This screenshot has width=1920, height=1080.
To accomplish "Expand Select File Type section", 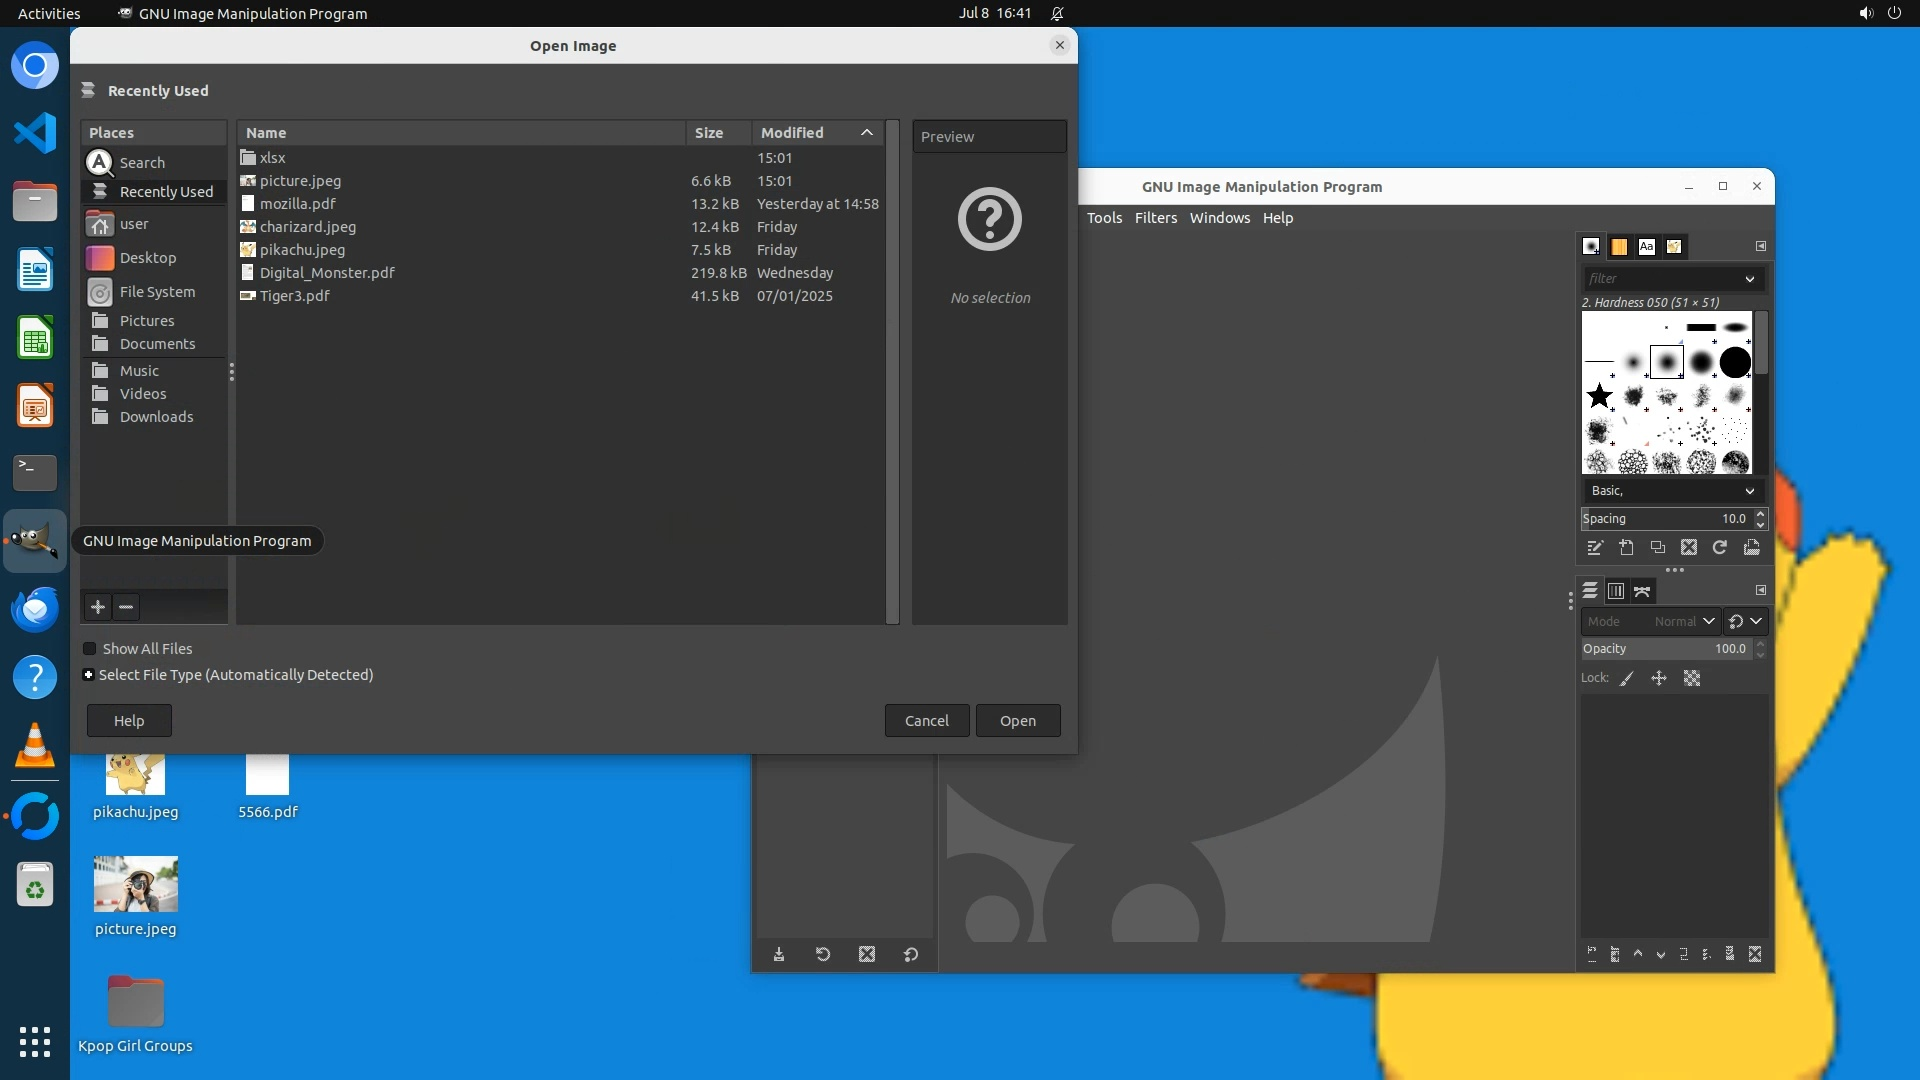I will pos(89,675).
